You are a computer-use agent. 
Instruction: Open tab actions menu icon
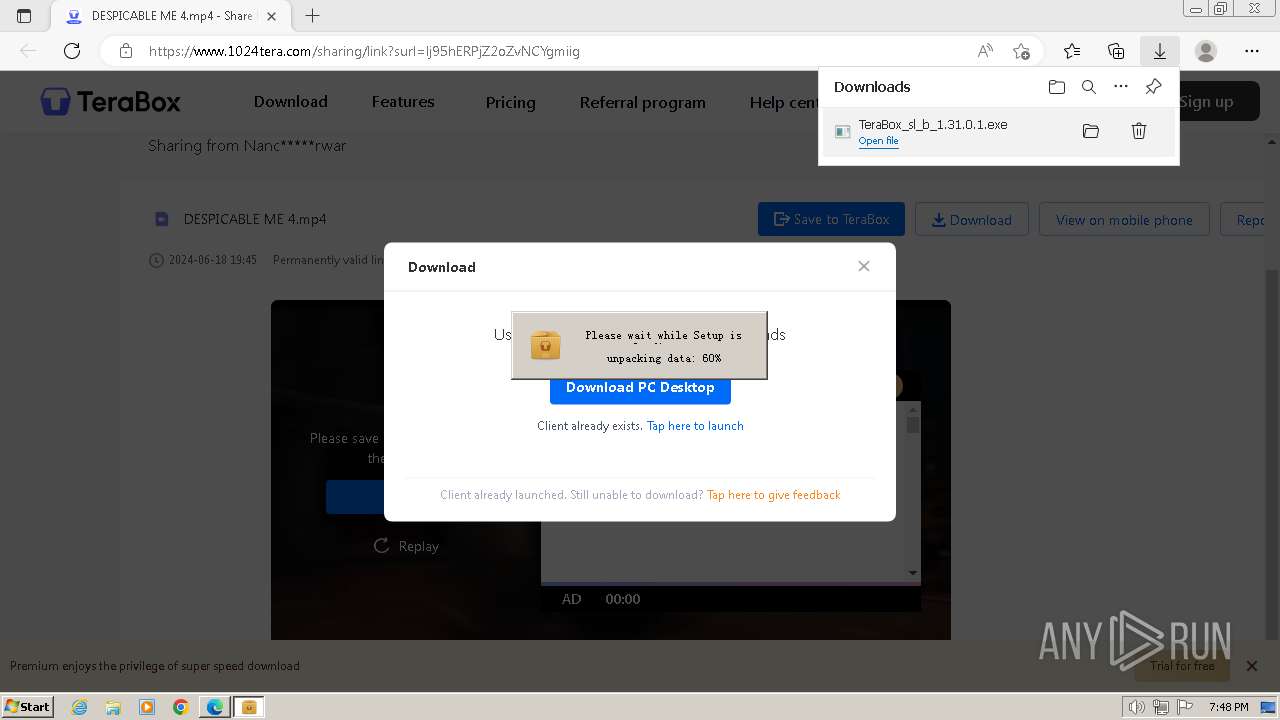tap(24, 16)
